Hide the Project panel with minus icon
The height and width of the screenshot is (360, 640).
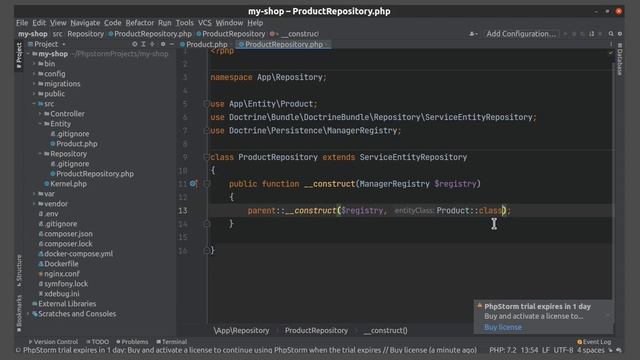[x=172, y=44]
